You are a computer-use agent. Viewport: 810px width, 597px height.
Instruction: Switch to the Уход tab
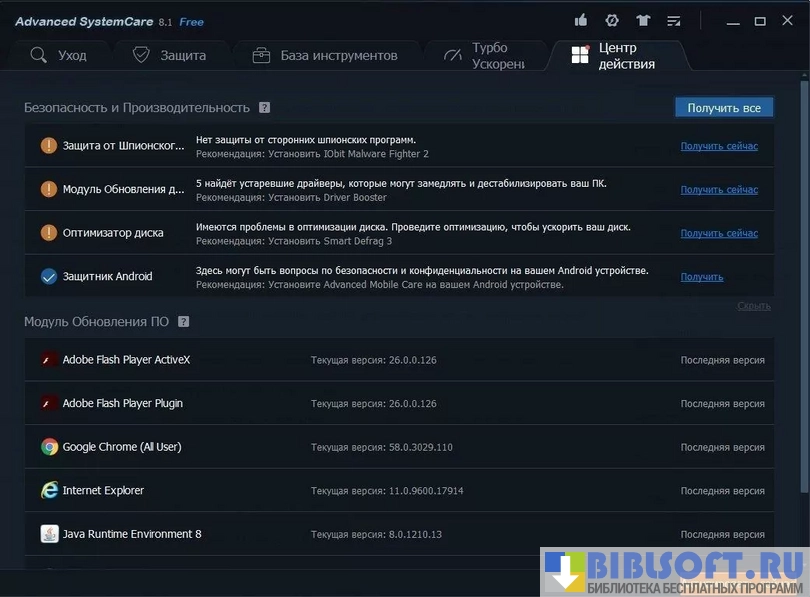coord(58,56)
